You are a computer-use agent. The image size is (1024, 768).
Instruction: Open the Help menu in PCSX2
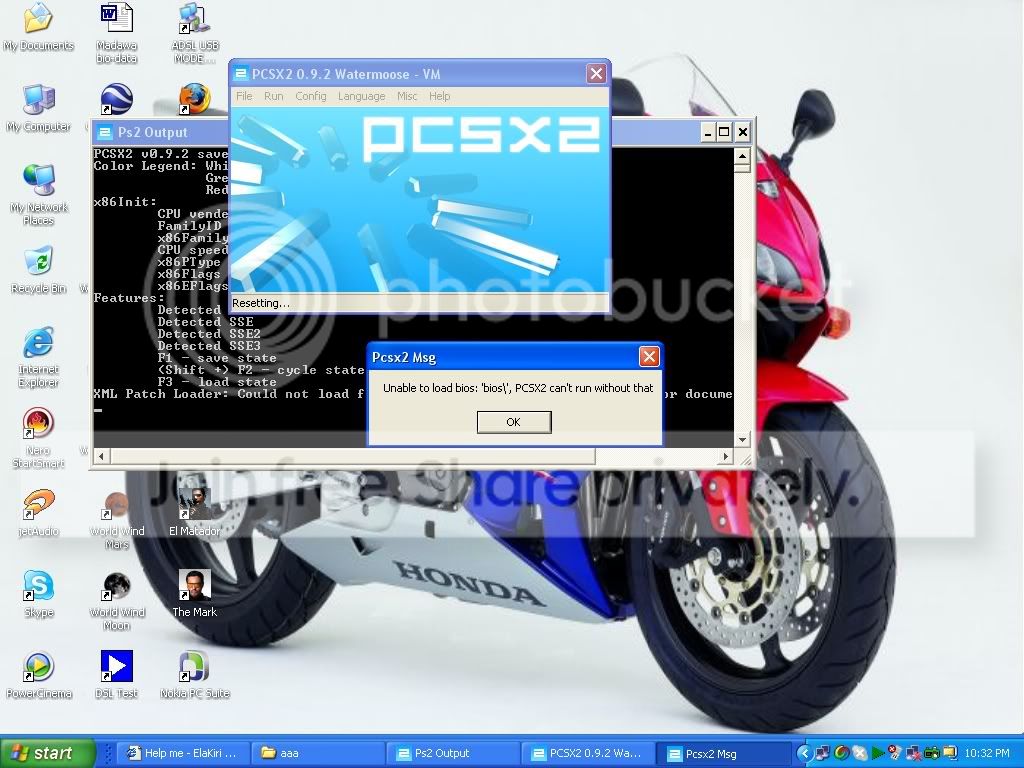click(440, 96)
